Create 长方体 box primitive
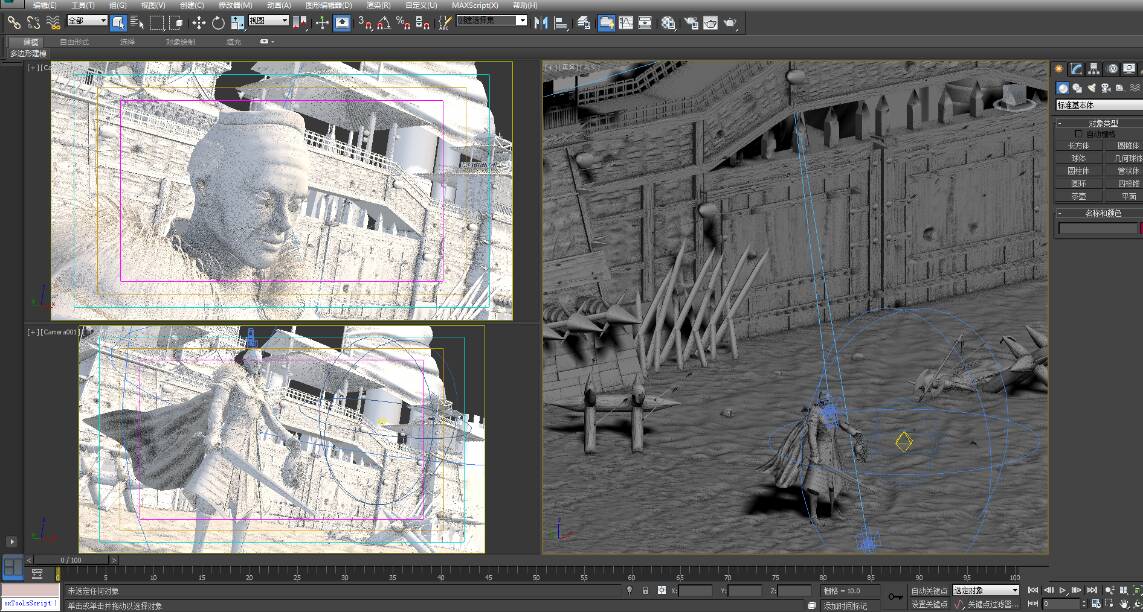1143x612 pixels. [x=1077, y=146]
